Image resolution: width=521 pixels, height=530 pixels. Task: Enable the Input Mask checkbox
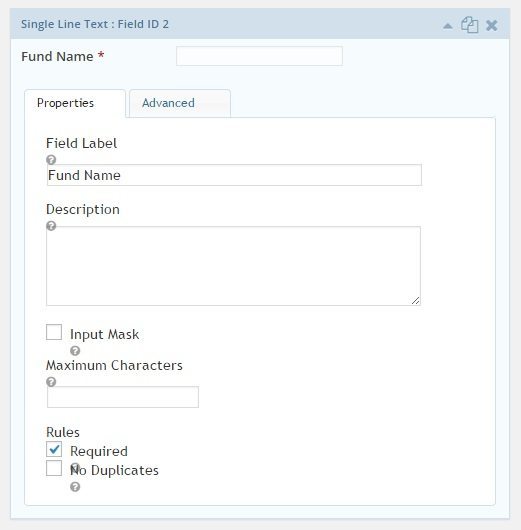click(x=54, y=332)
